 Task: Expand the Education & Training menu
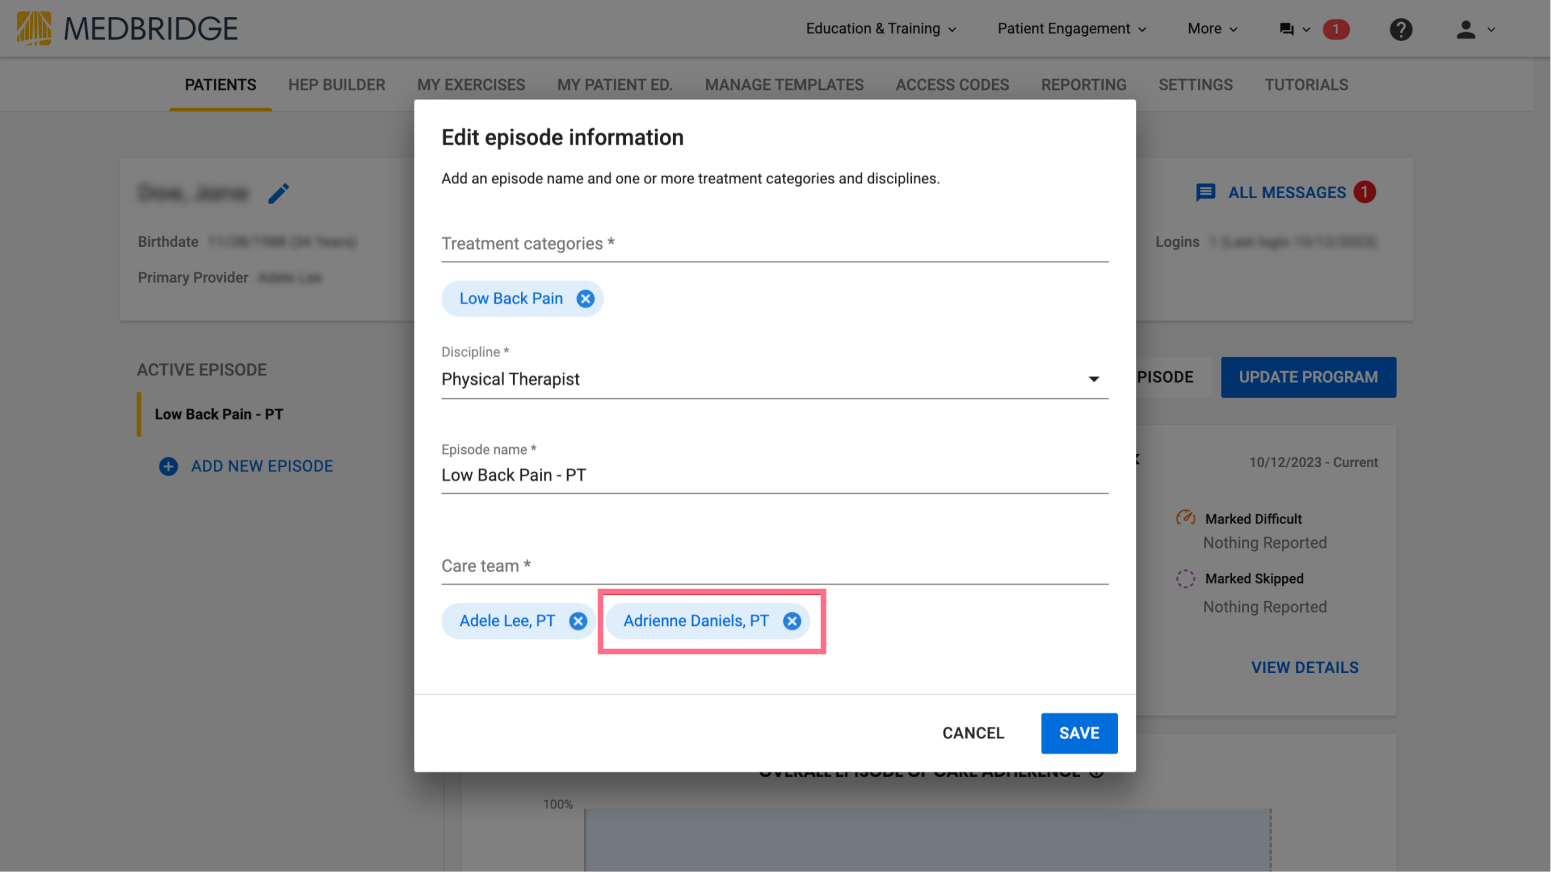pyautogui.click(x=881, y=29)
